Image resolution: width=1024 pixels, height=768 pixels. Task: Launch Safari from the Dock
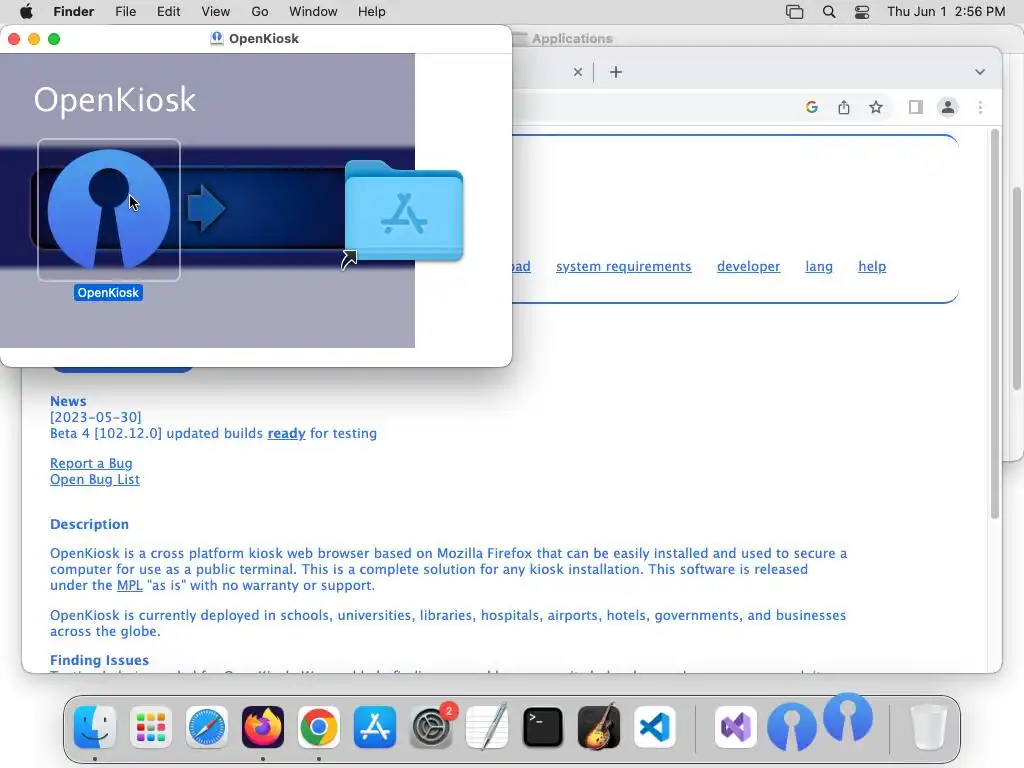[x=207, y=727]
